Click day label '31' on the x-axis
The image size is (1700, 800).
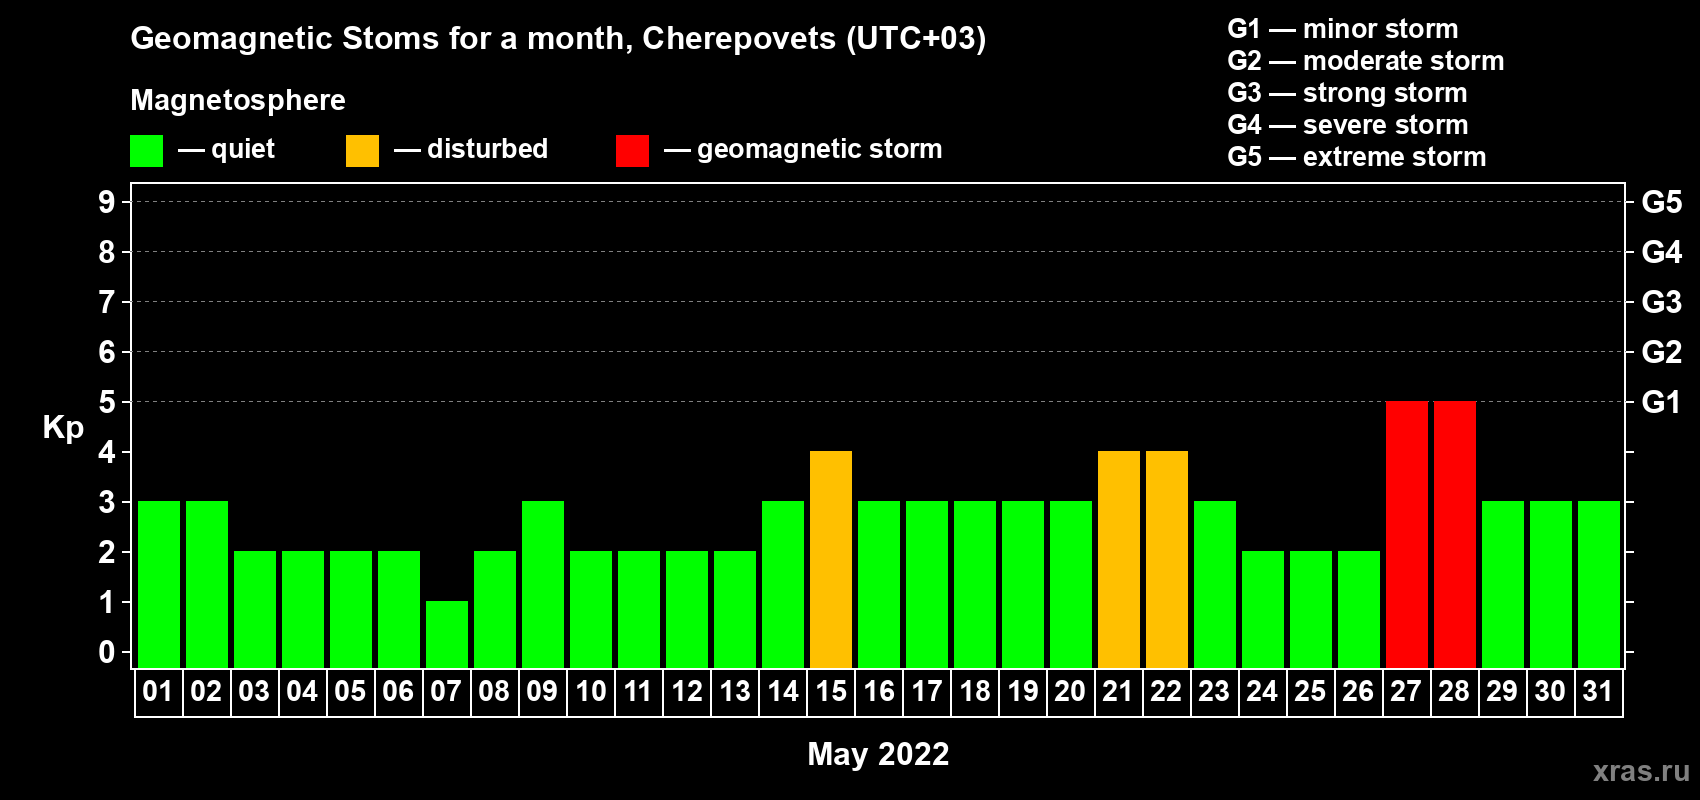point(1598,692)
